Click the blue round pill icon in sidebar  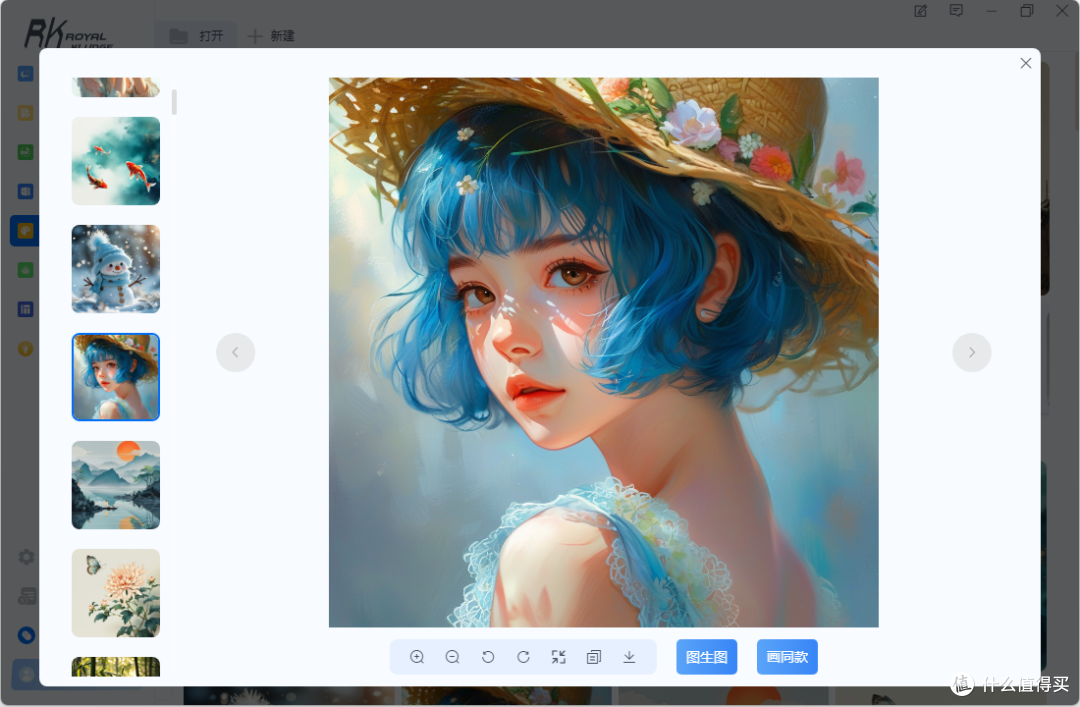click(26, 635)
